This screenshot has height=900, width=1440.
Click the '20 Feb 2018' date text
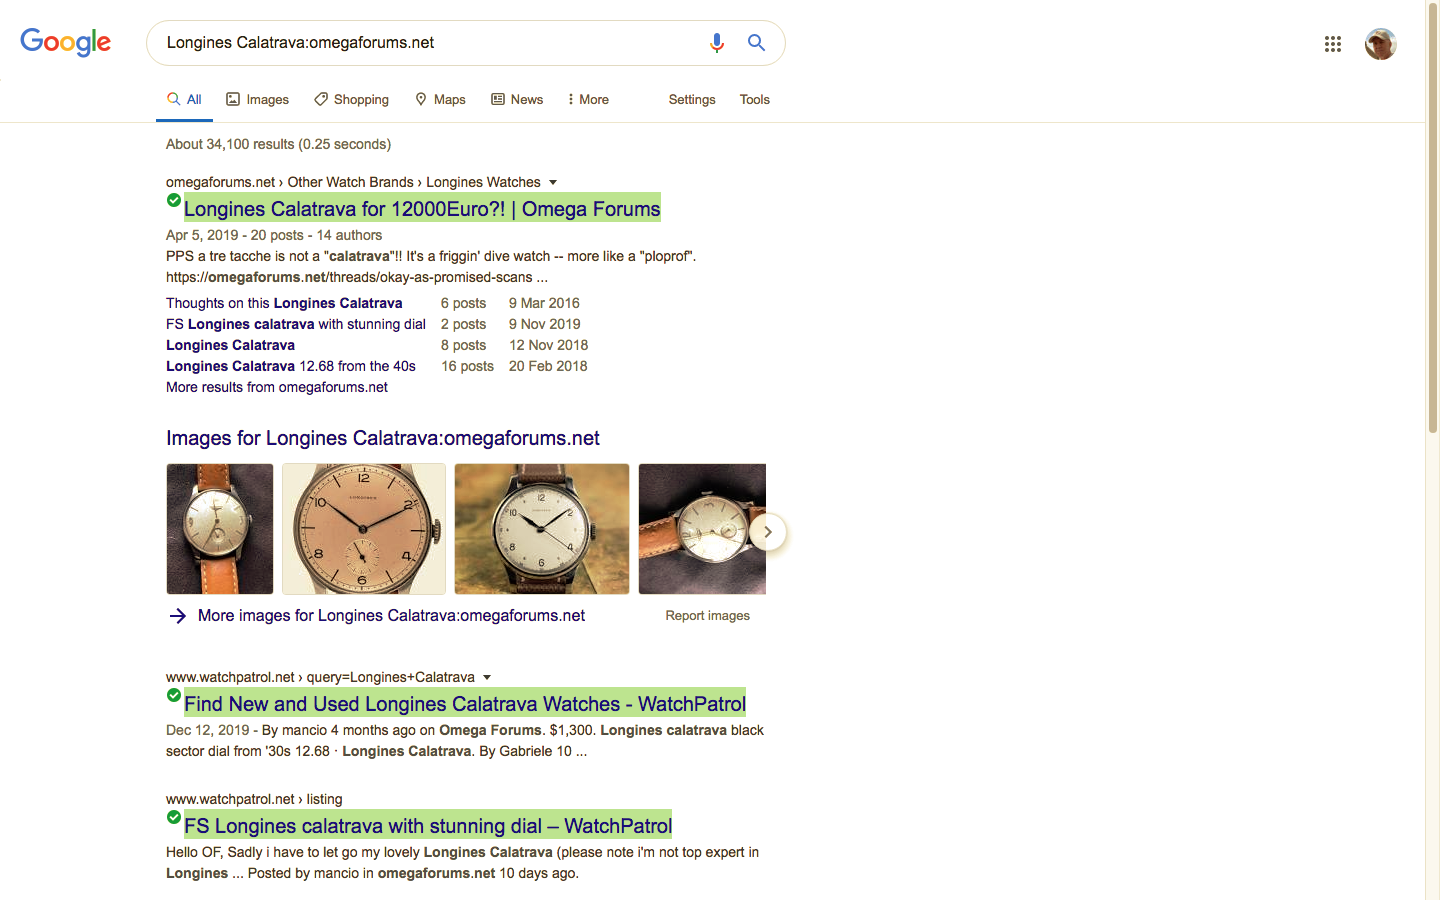pos(548,366)
